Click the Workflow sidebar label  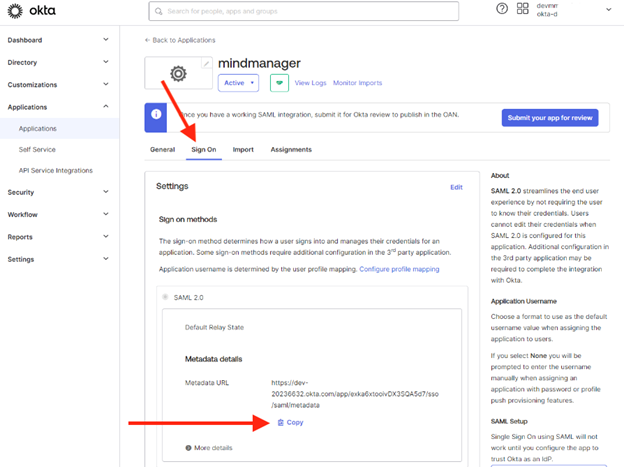(x=22, y=215)
